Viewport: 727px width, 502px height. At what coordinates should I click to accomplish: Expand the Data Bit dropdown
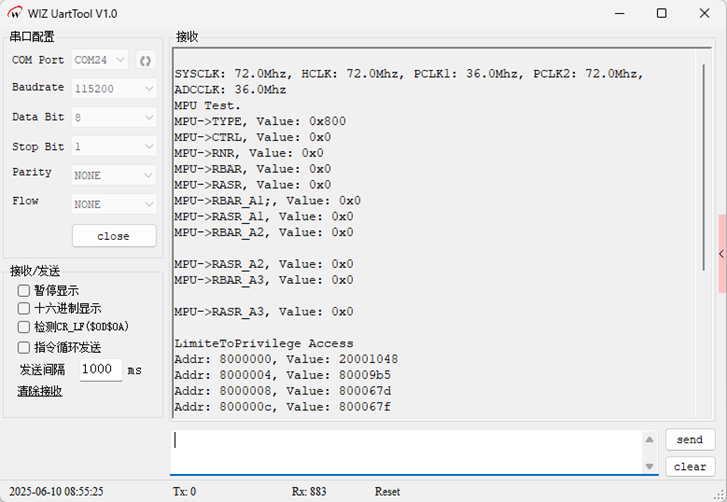click(x=114, y=118)
